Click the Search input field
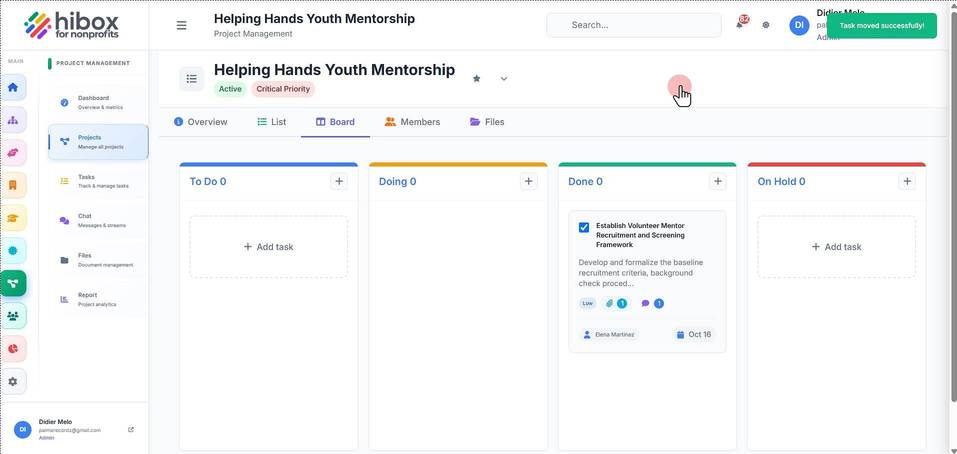The image size is (957, 454). (x=634, y=25)
